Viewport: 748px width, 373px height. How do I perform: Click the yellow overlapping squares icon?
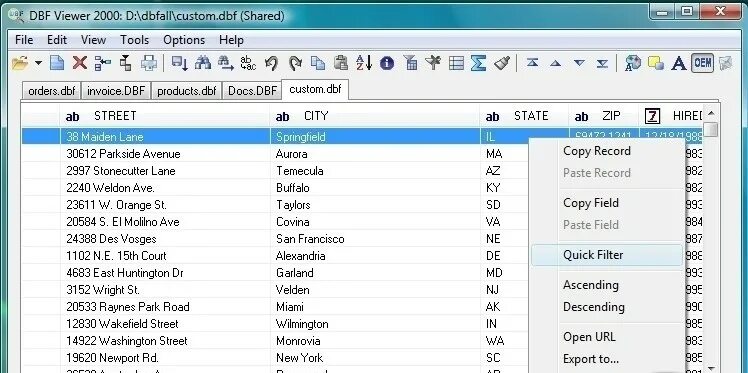[656, 63]
